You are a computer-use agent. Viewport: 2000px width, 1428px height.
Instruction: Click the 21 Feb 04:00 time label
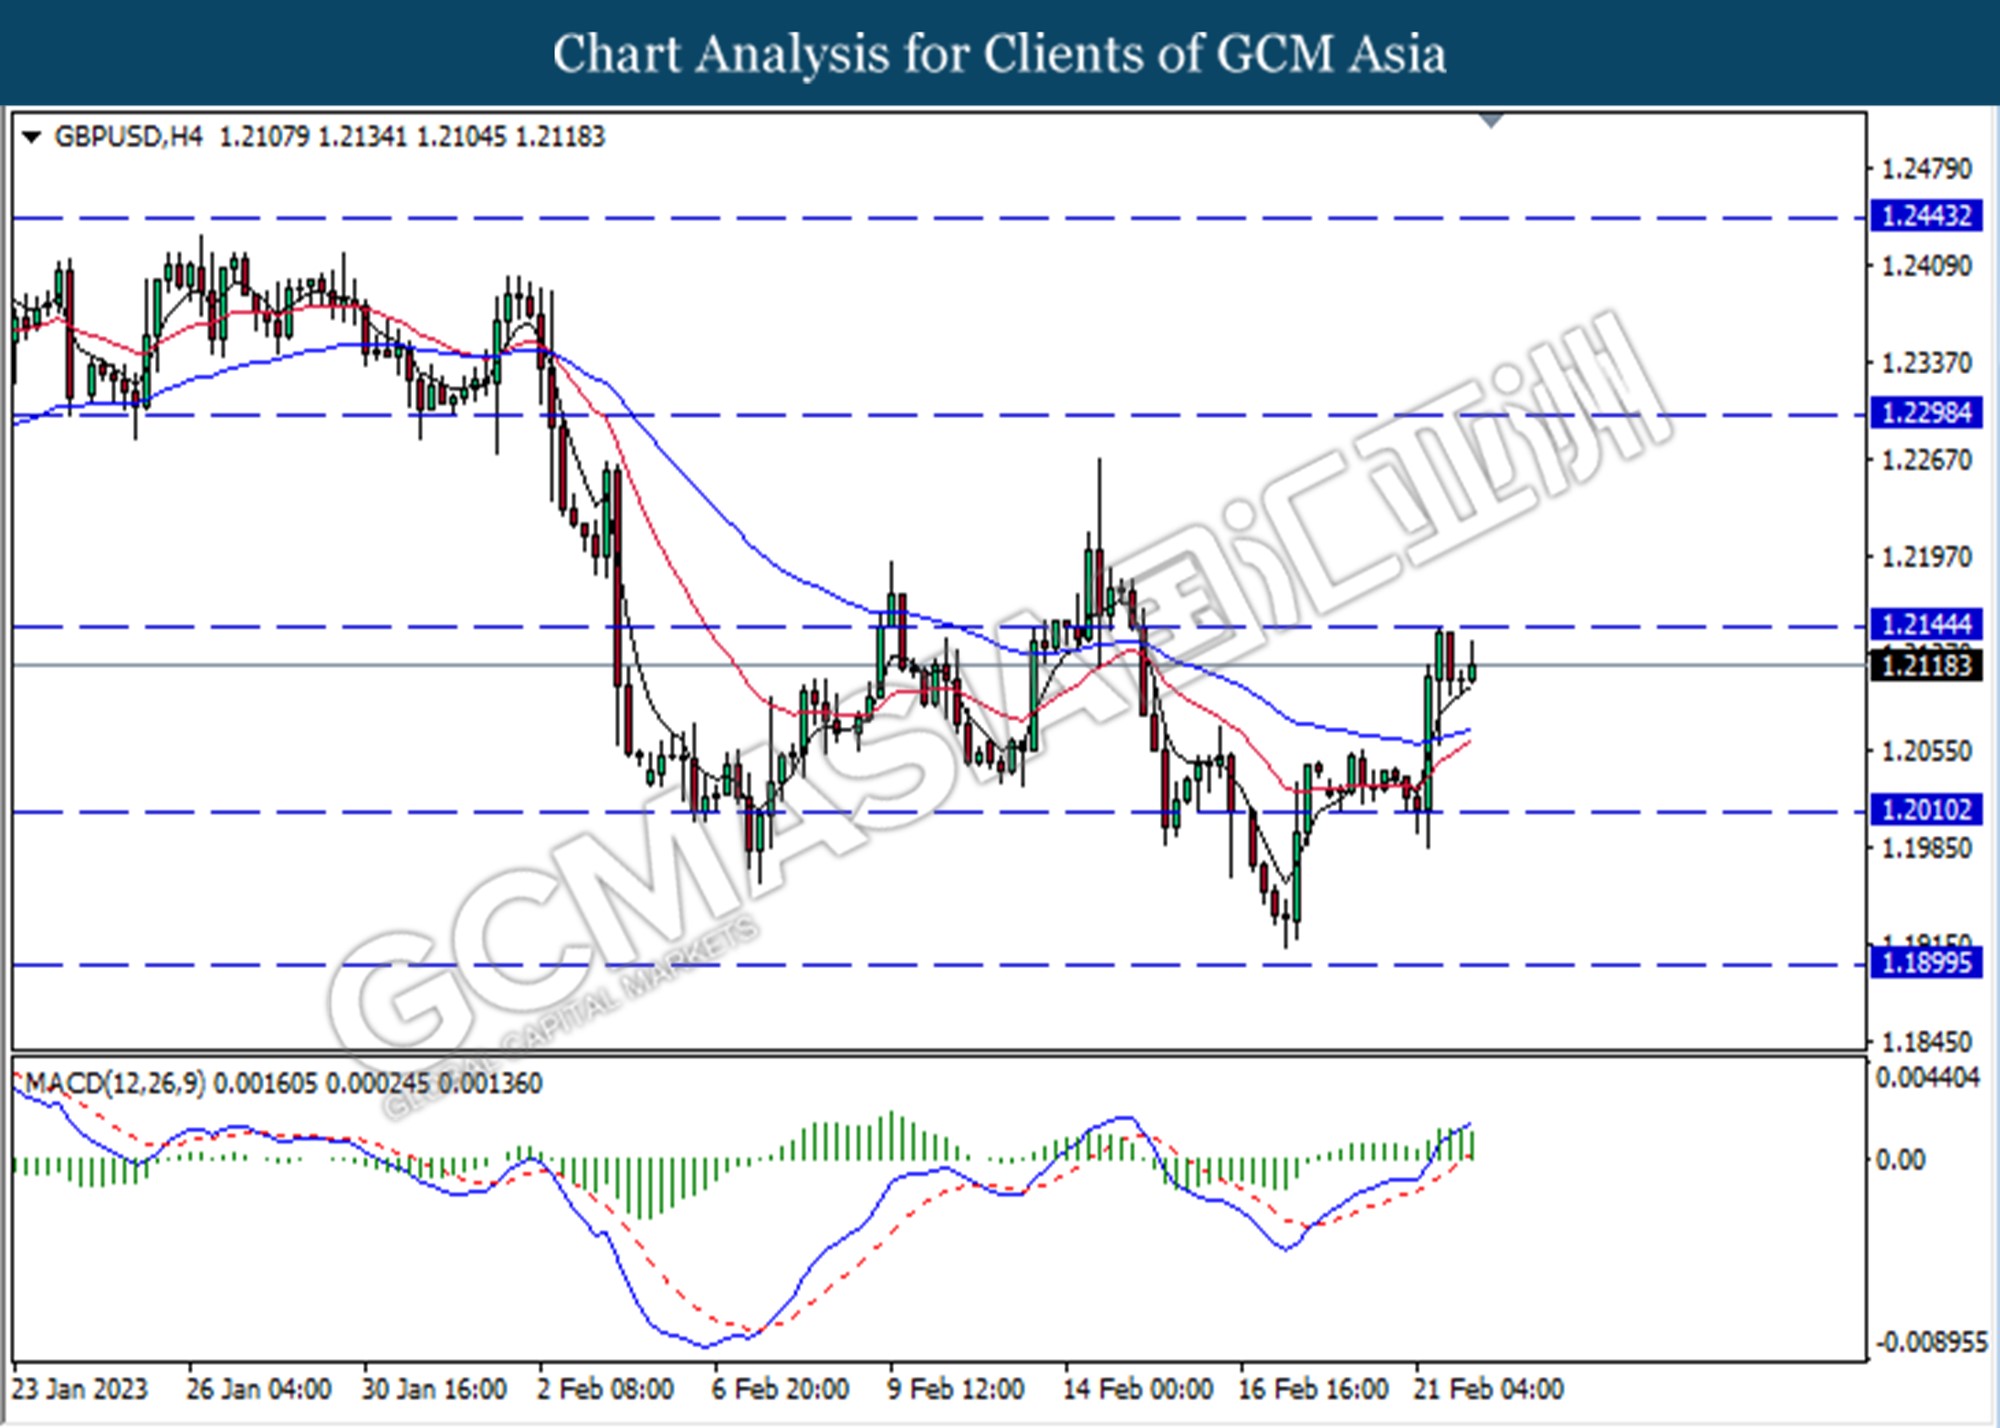point(1488,1389)
